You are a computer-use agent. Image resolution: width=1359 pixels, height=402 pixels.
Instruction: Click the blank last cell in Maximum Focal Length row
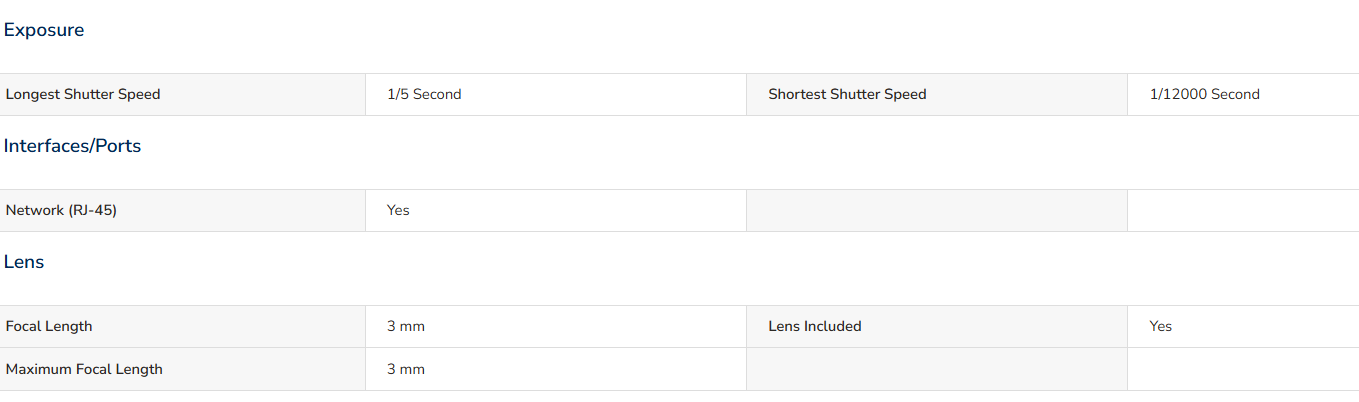[x=1243, y=369]
